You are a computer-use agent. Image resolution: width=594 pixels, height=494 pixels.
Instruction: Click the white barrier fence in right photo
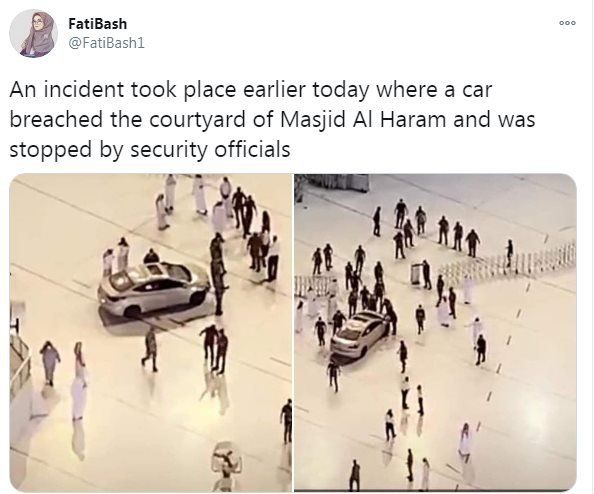[x=508, y=261]
